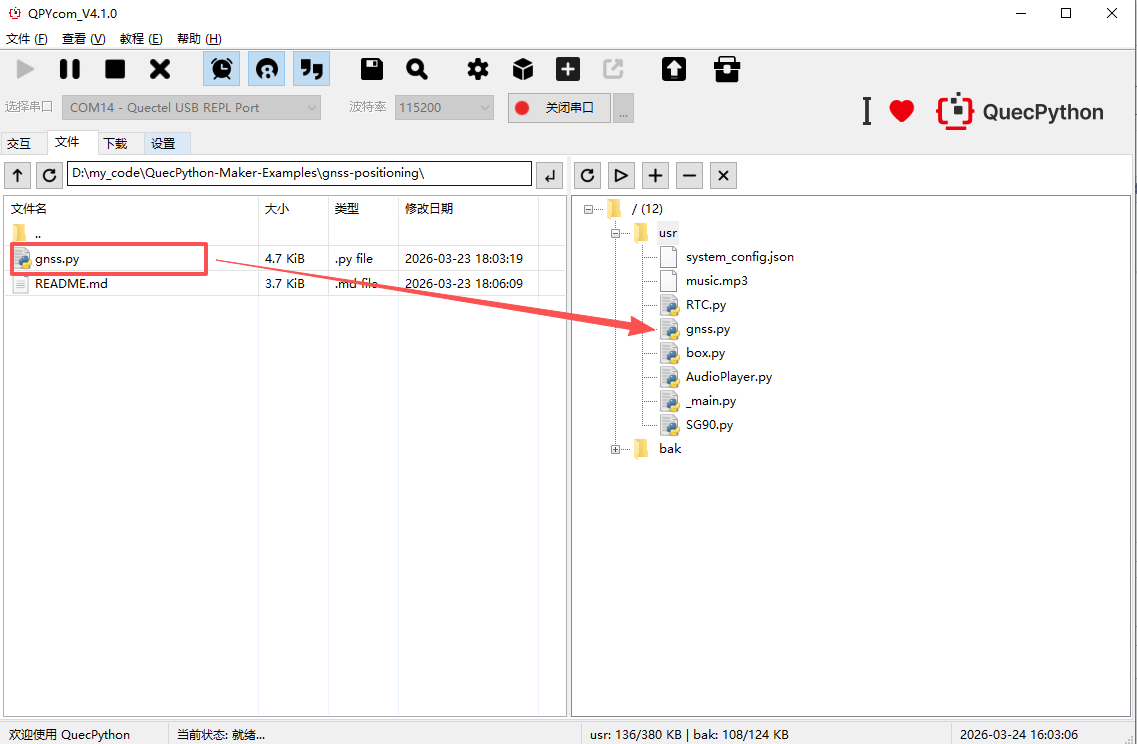Expand the bak folder tree node

pyautogui.click(x=616, y=449)
